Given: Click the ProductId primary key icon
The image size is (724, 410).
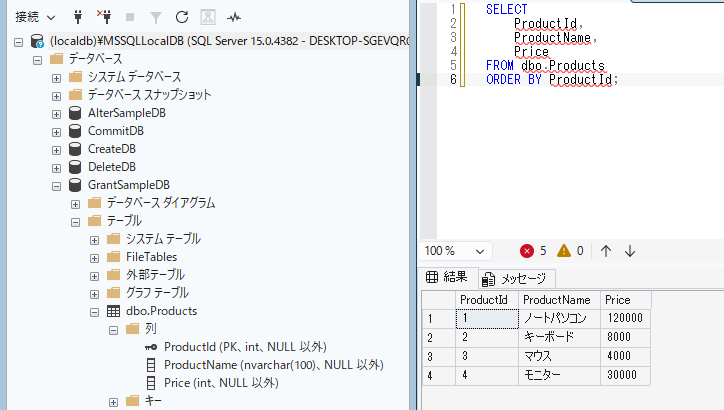Looking at the screenshot, I should coord(151,347).
